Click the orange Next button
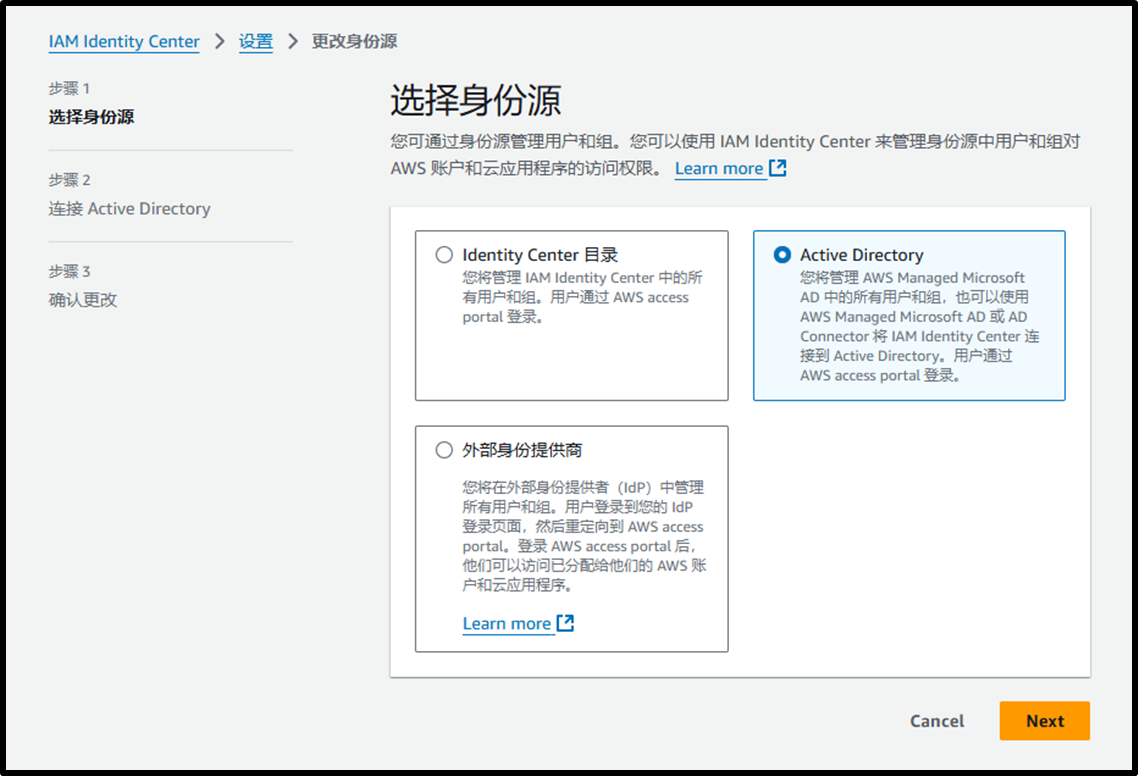Screen dimensions: 1138x776 (1044, 721)
